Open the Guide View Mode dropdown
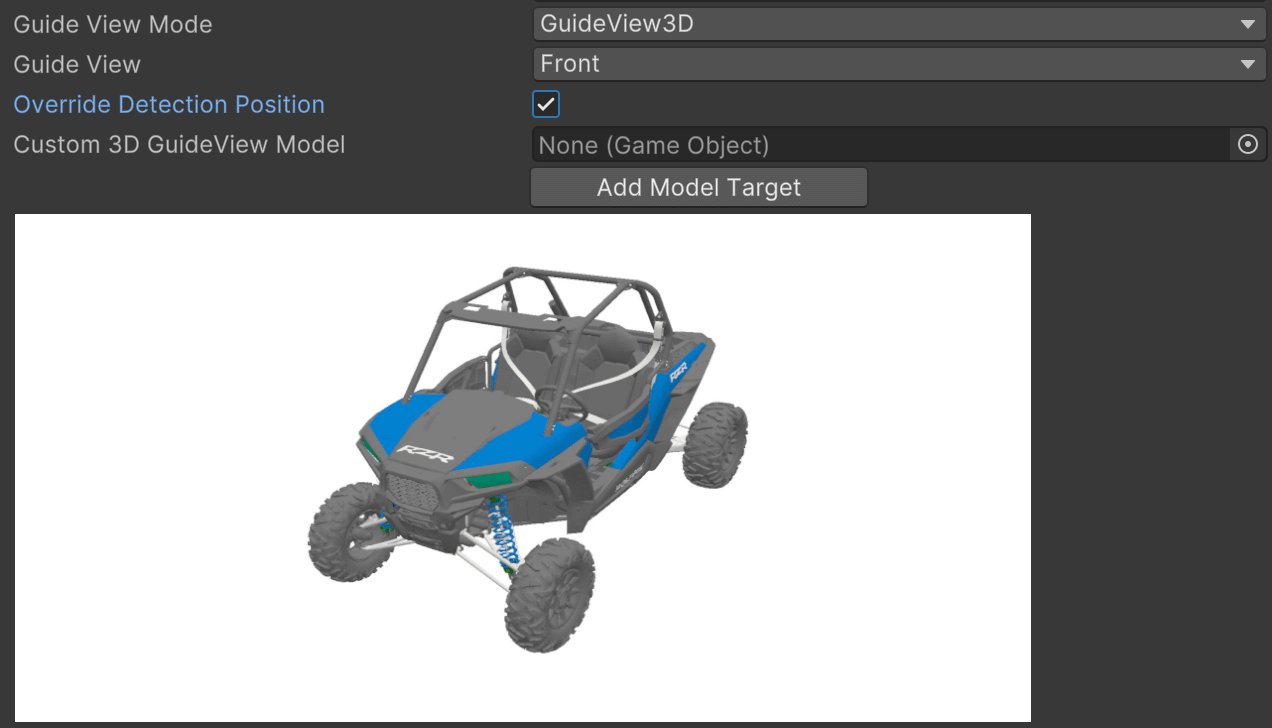Screen dimensions: 1272x728 click(x=899, y=24)
